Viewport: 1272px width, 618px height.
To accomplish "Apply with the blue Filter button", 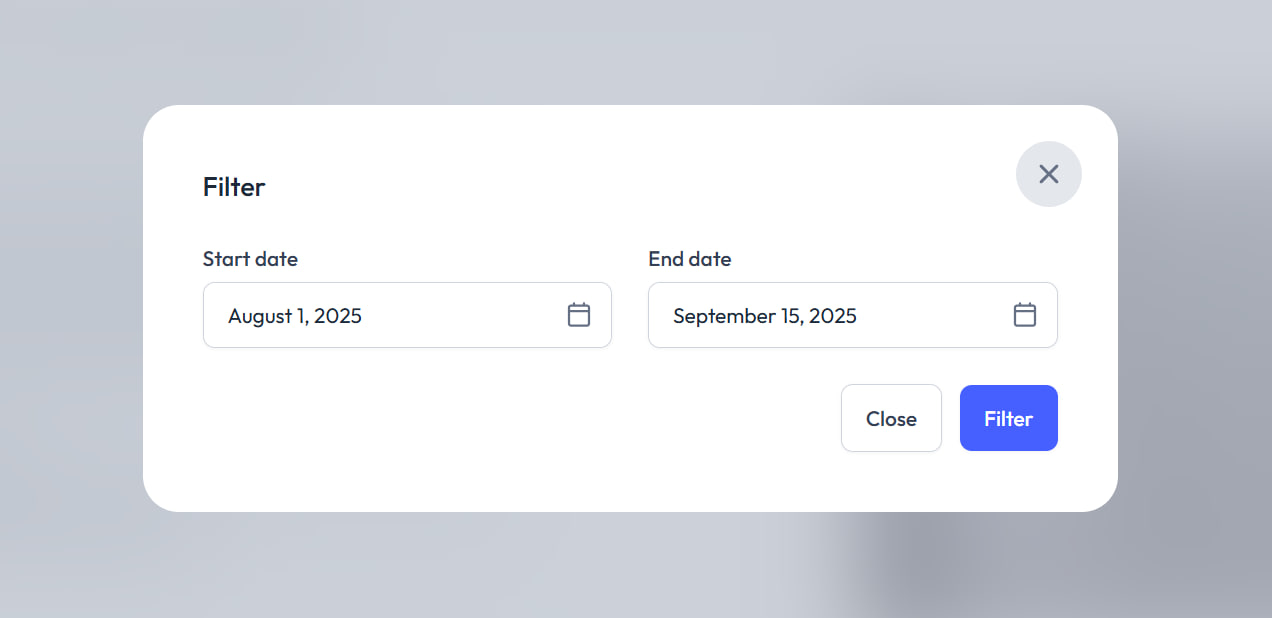I will coord(1008,418).
